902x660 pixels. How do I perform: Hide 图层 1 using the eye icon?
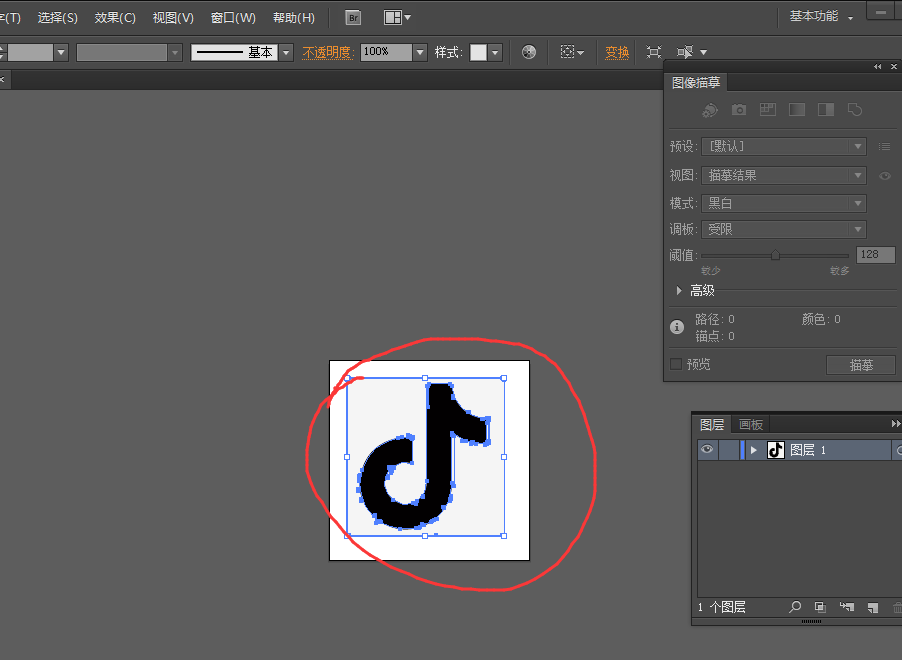[707, 450]
